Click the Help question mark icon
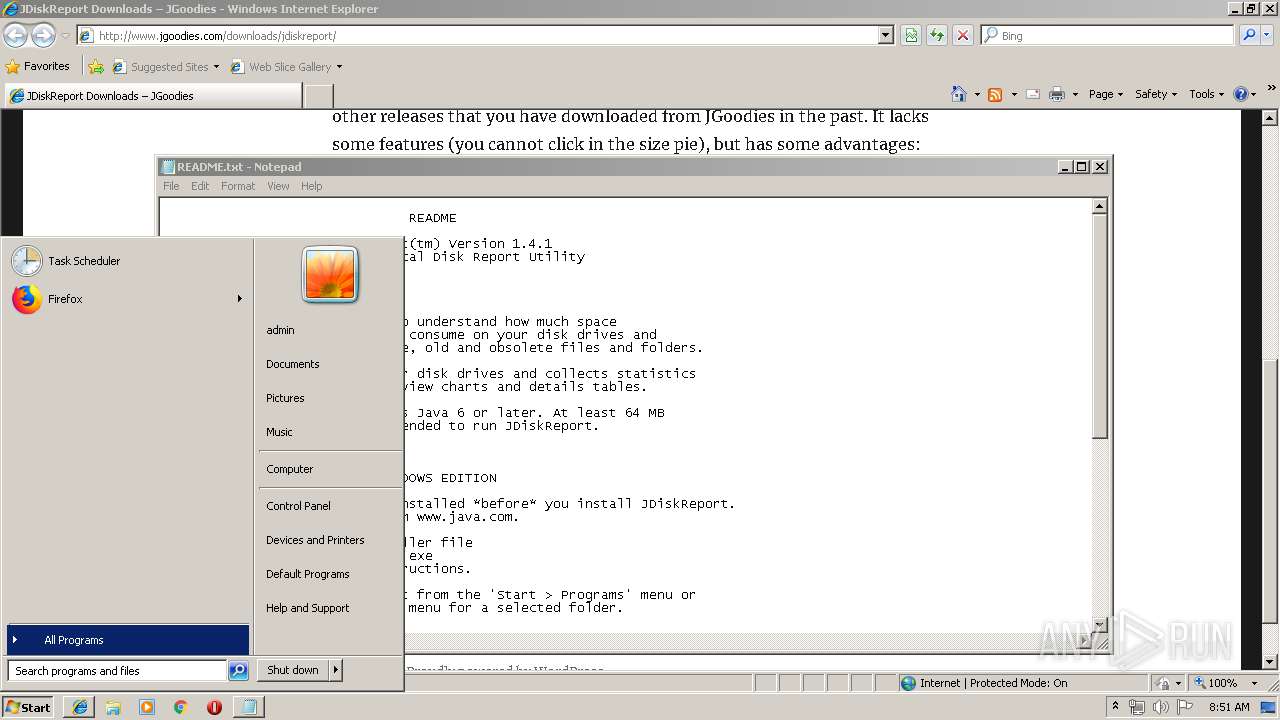Screen dimensions: 1280x720 point(1241,94)
